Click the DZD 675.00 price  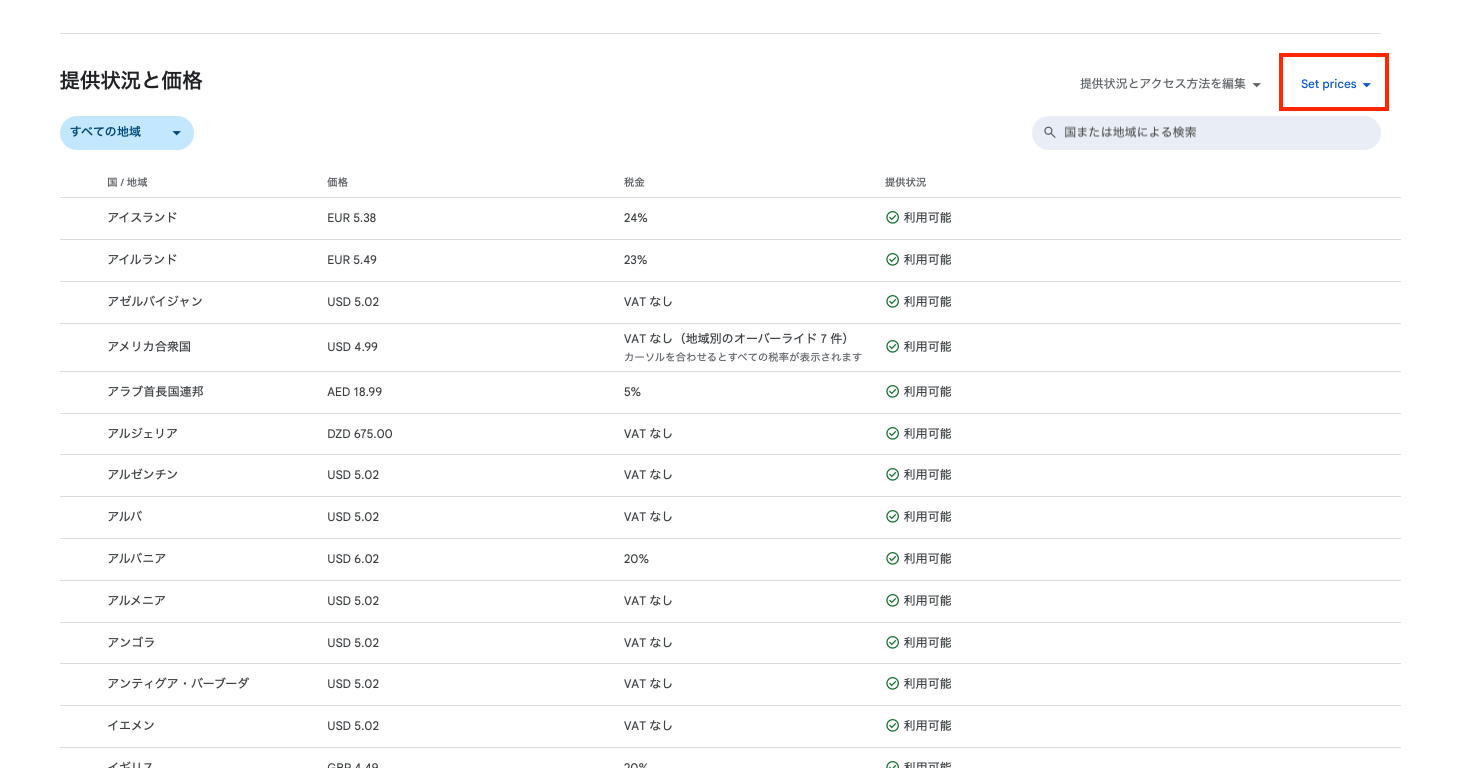click(360, 433)
